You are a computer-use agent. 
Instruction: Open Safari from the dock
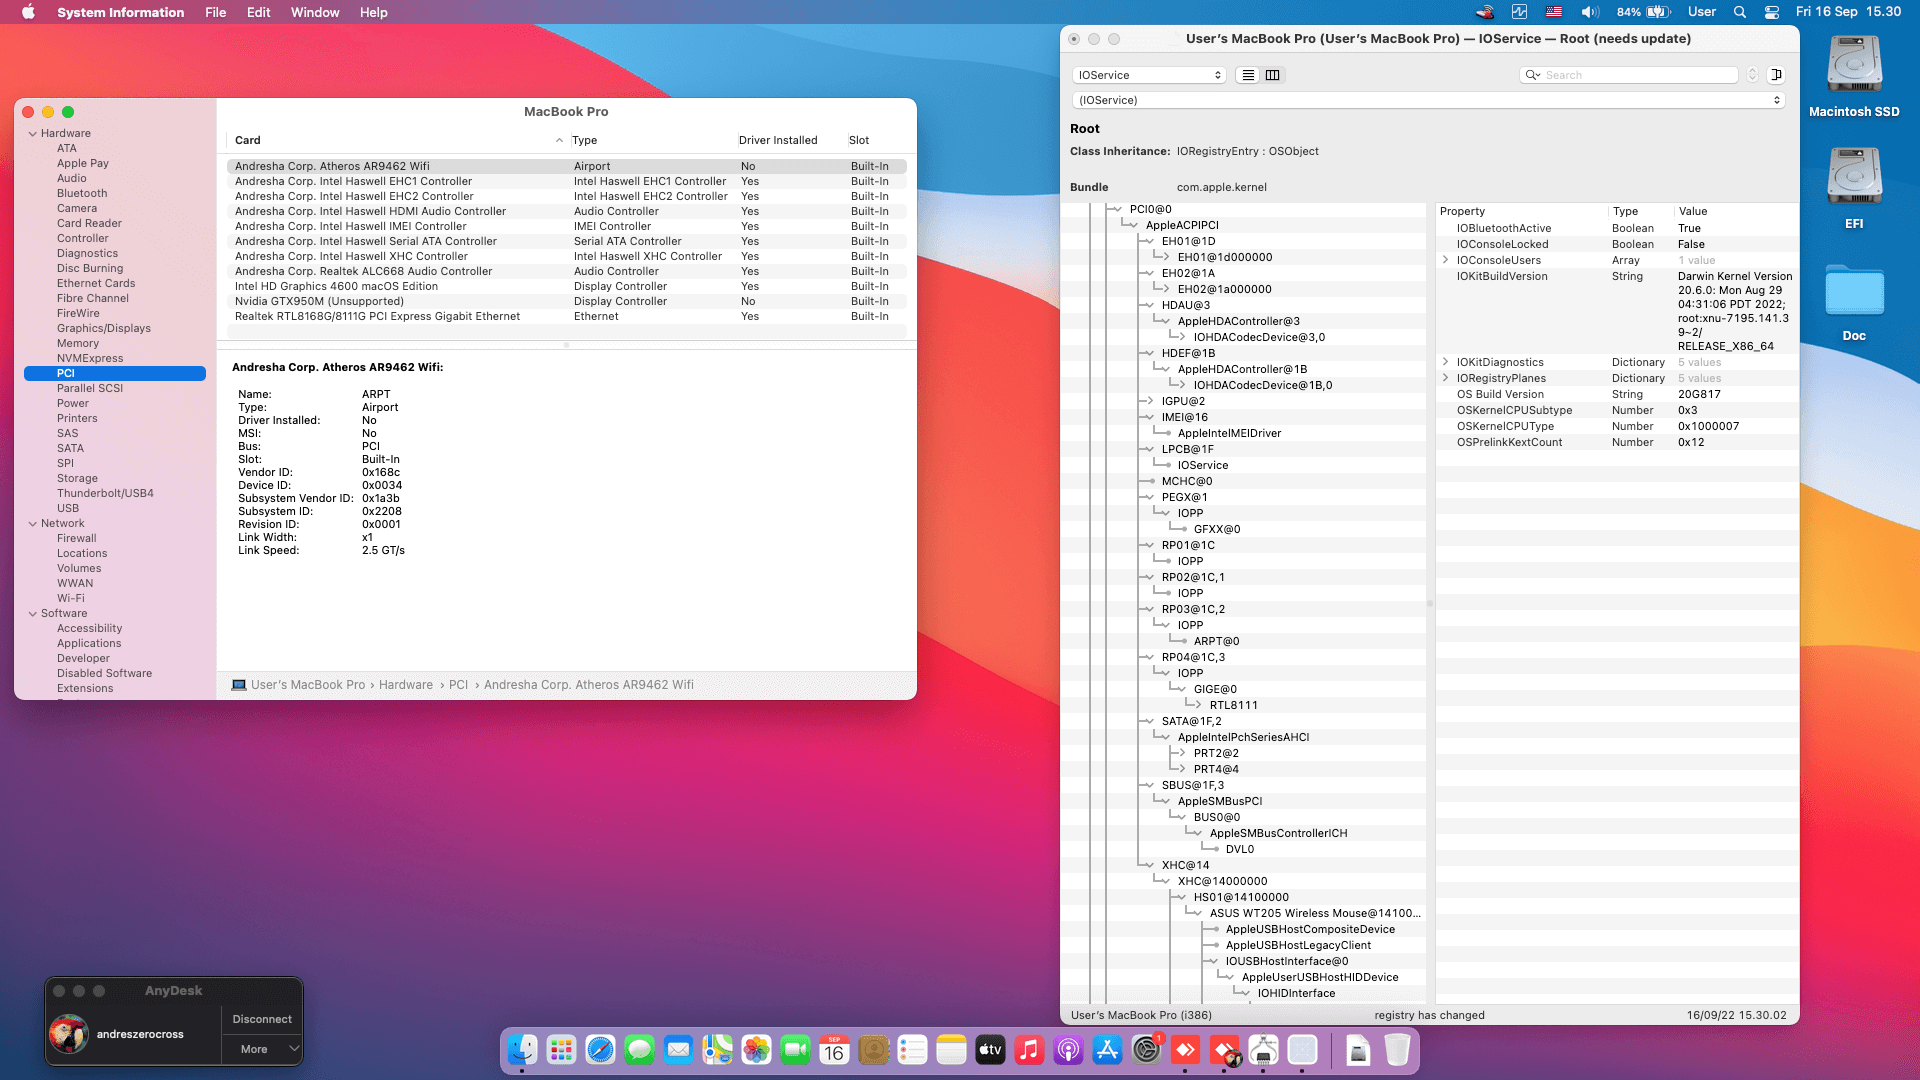[600, 1050]
